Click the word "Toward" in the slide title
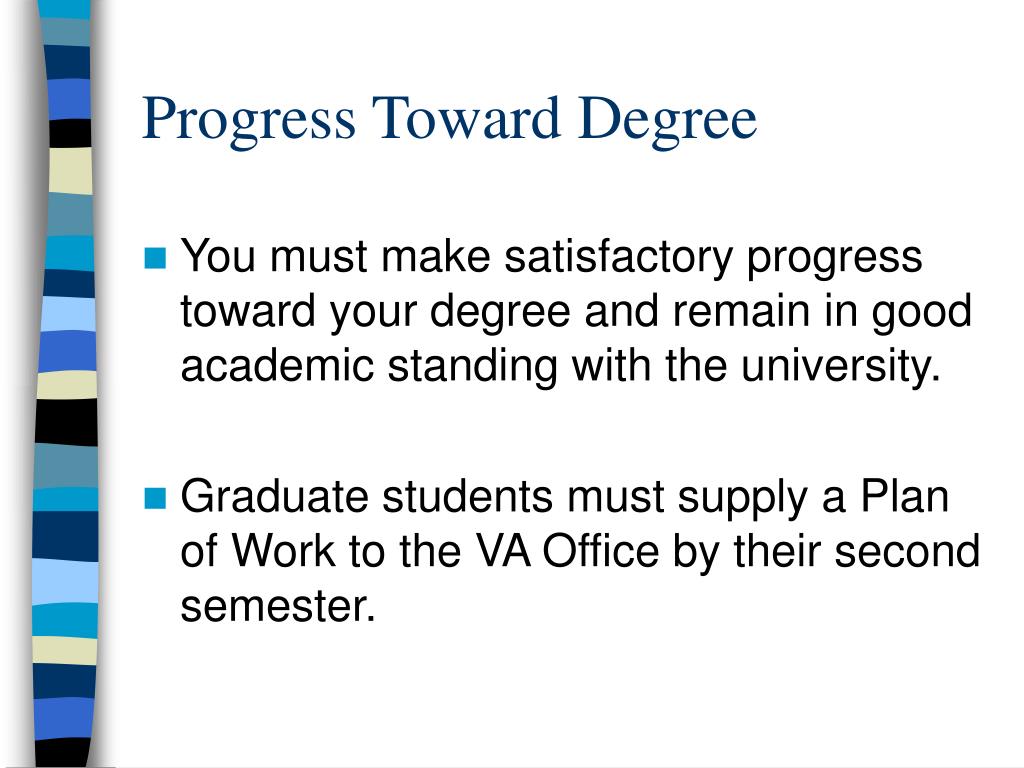The image size is (1024, 768). pos(466,118)
